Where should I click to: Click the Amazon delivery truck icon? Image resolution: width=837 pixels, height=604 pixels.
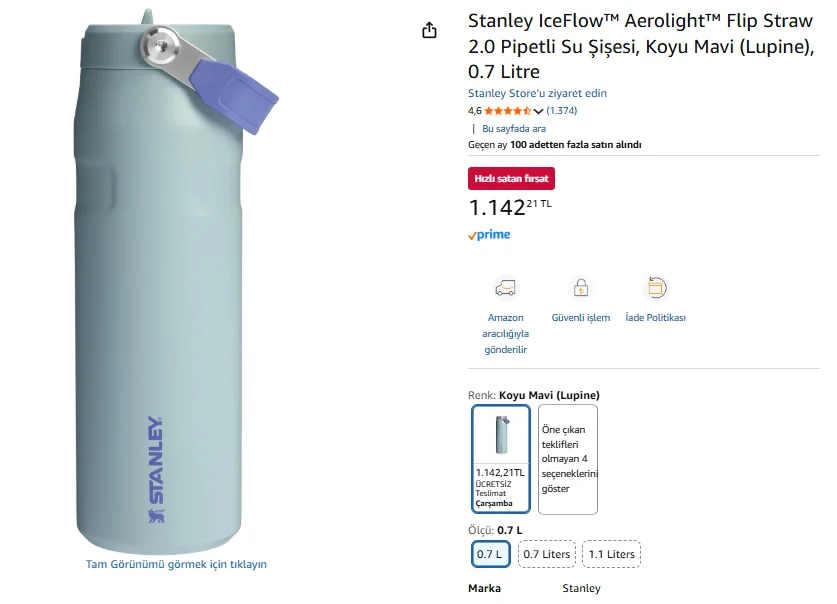[x=506, y=288]
